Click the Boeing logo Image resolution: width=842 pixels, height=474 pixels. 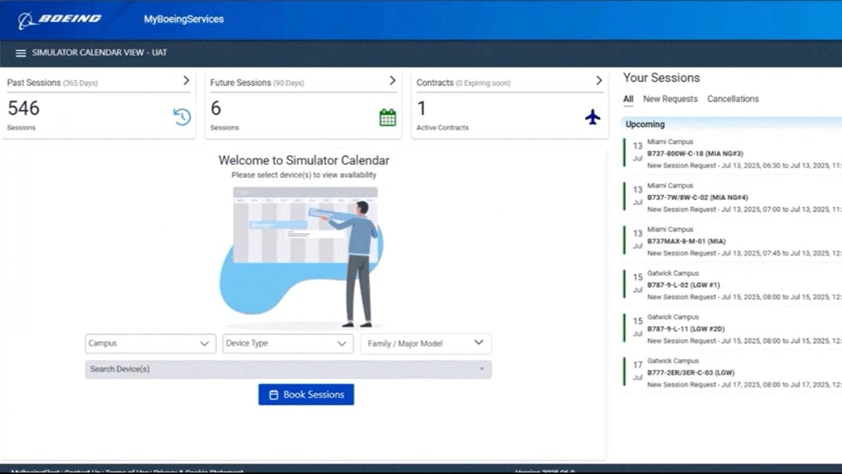[x=60, y=19]
